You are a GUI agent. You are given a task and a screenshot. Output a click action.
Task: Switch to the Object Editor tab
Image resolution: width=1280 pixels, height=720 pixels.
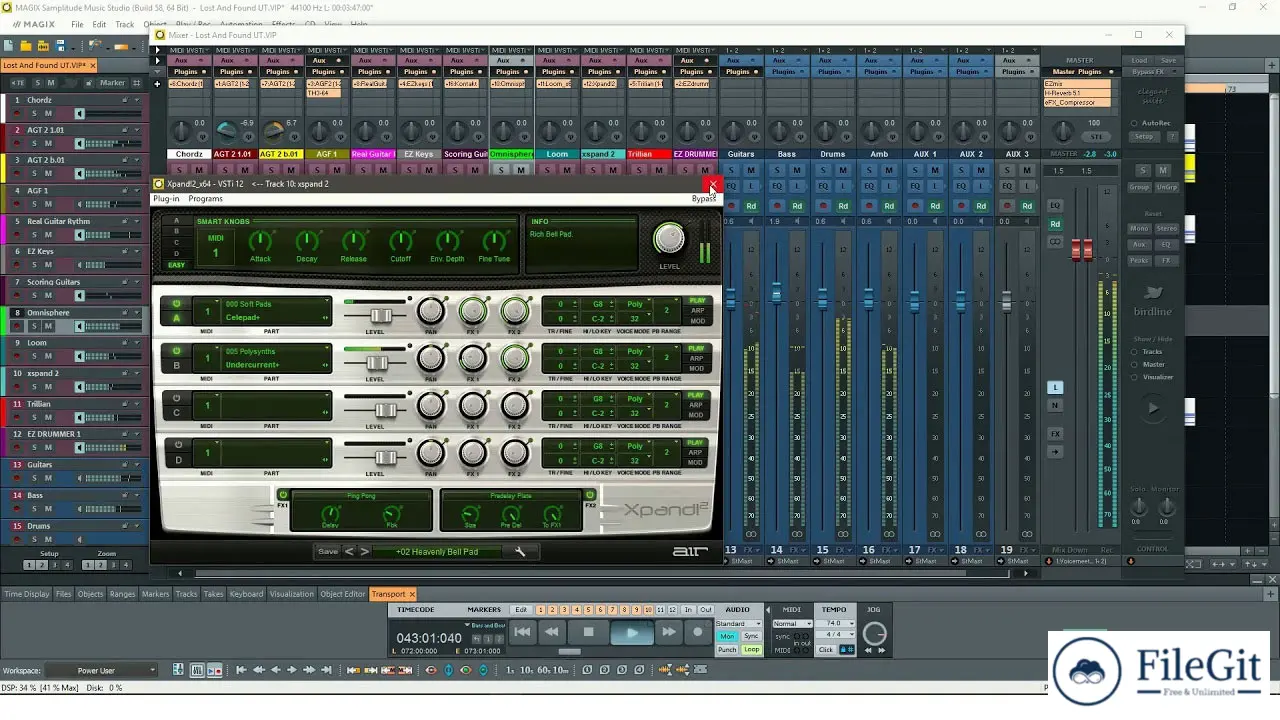point(343,594)
